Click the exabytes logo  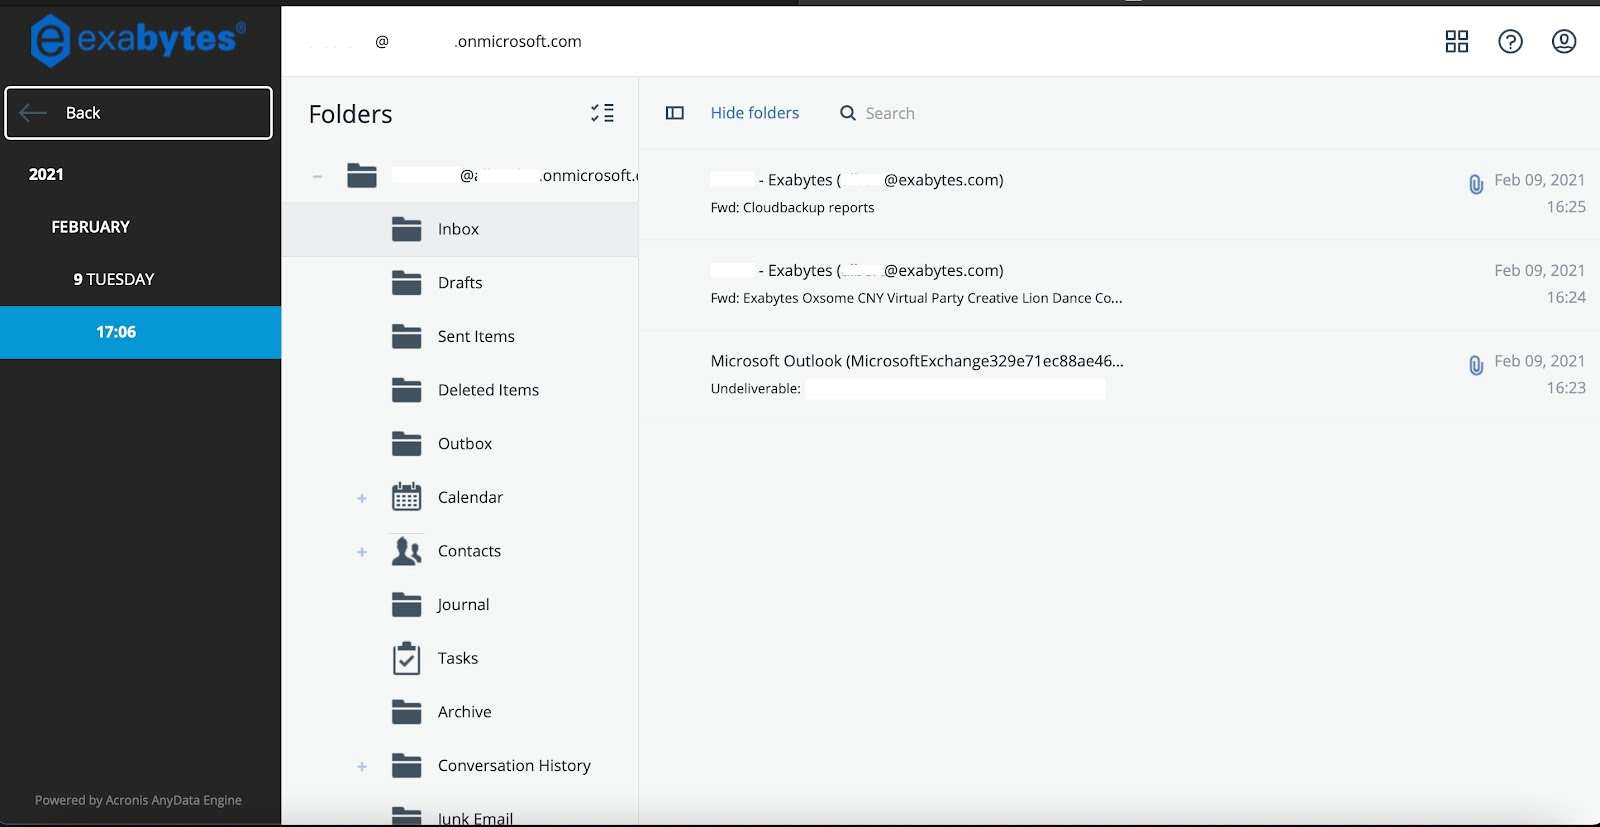138,41
